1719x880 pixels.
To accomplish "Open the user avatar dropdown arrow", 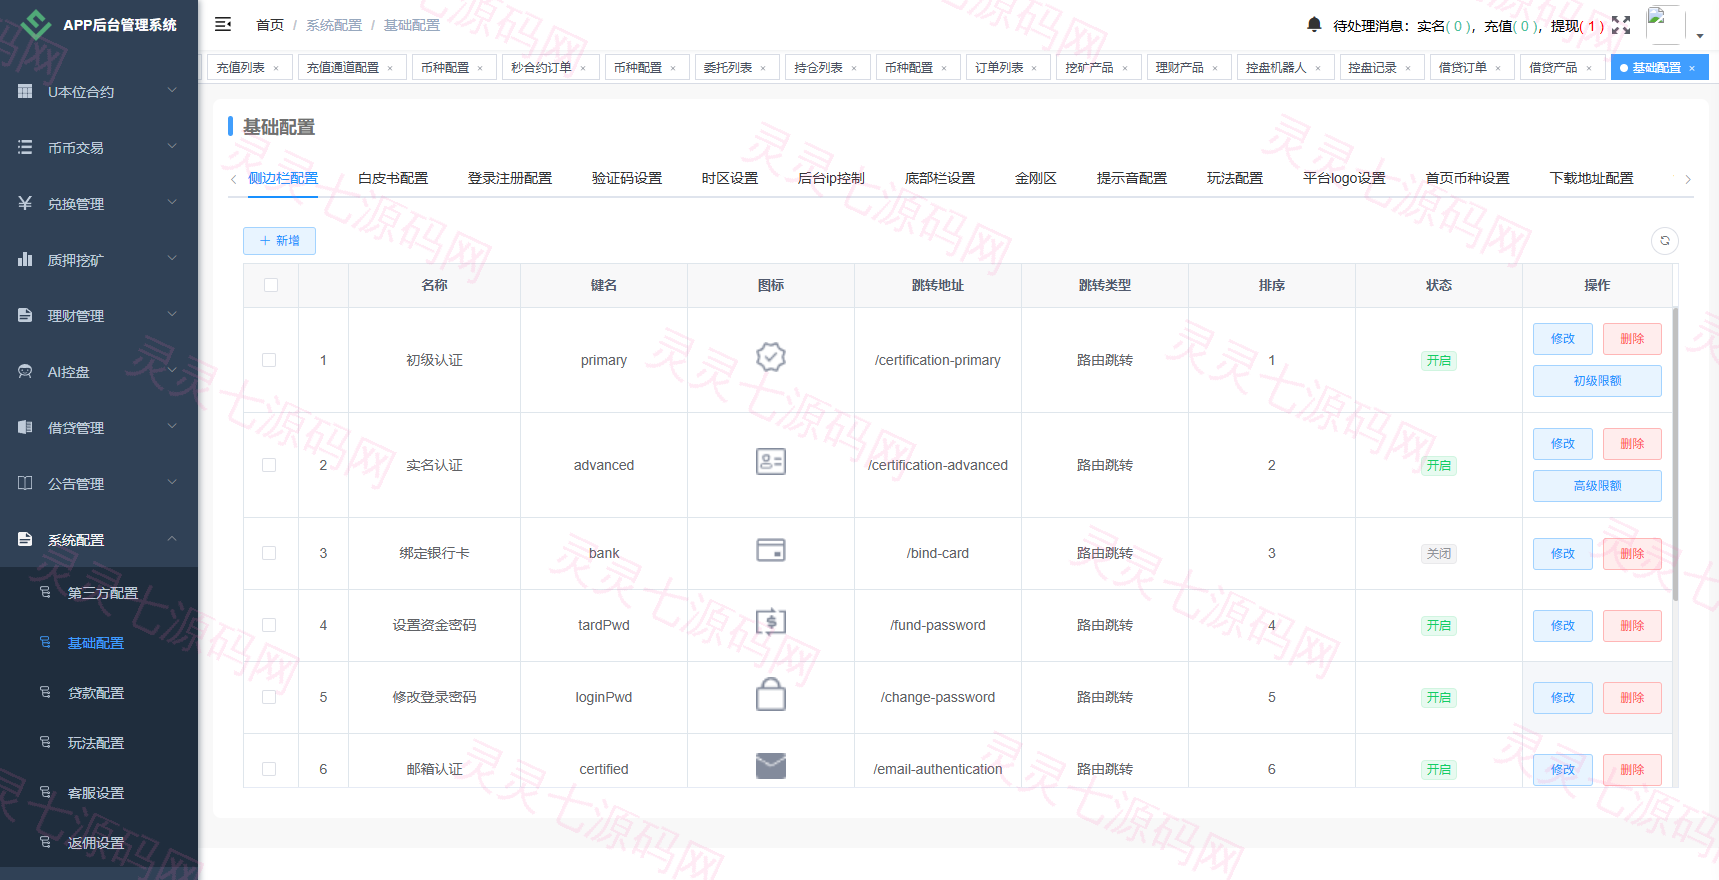I will click(x=1700, y=36).
